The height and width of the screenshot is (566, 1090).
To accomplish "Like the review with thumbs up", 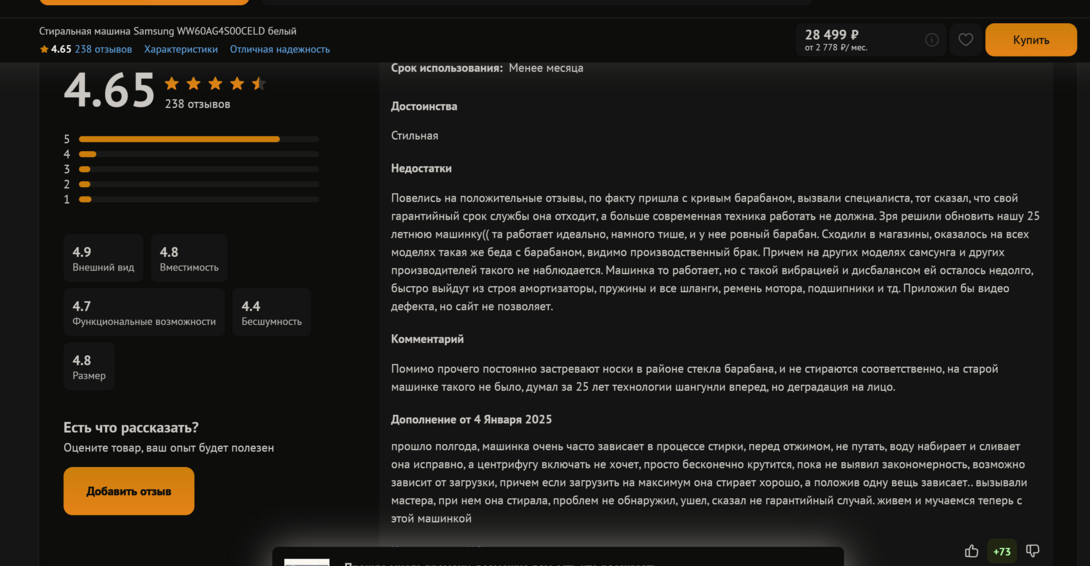I will pos(971,551).
